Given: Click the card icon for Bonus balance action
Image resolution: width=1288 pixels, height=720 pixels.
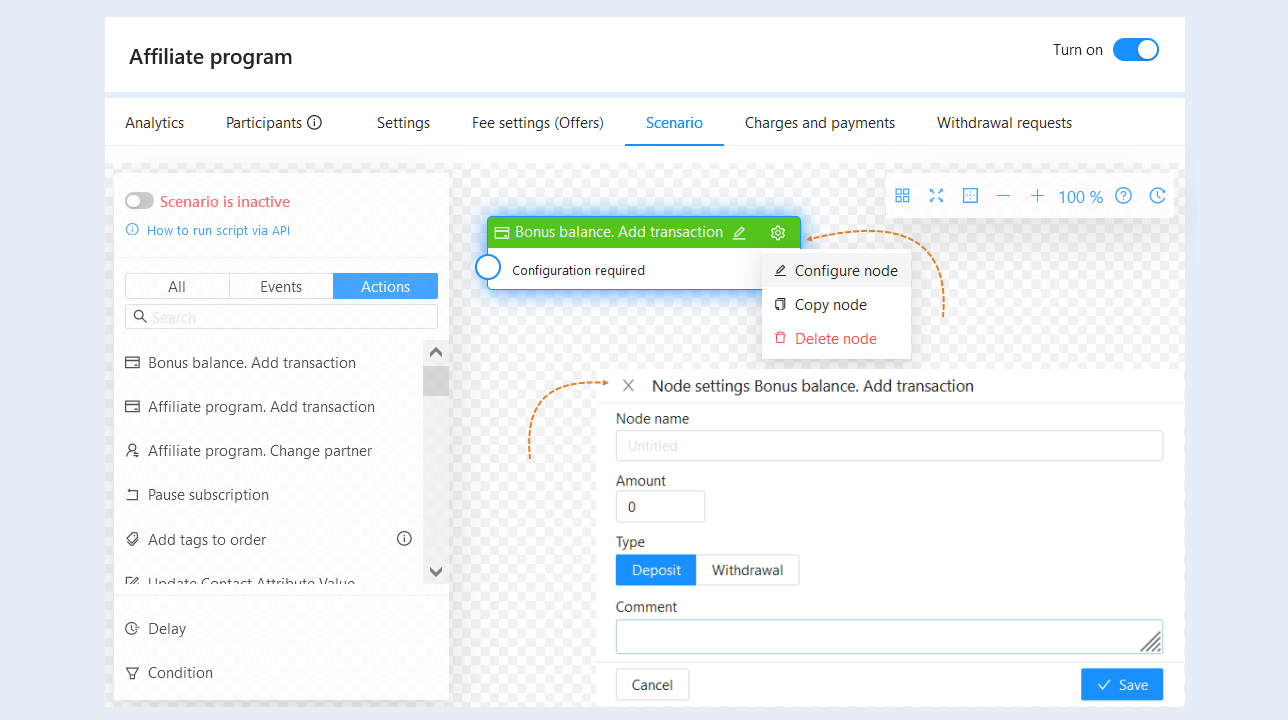Looking at the screenshot, I should pos(132,363).
